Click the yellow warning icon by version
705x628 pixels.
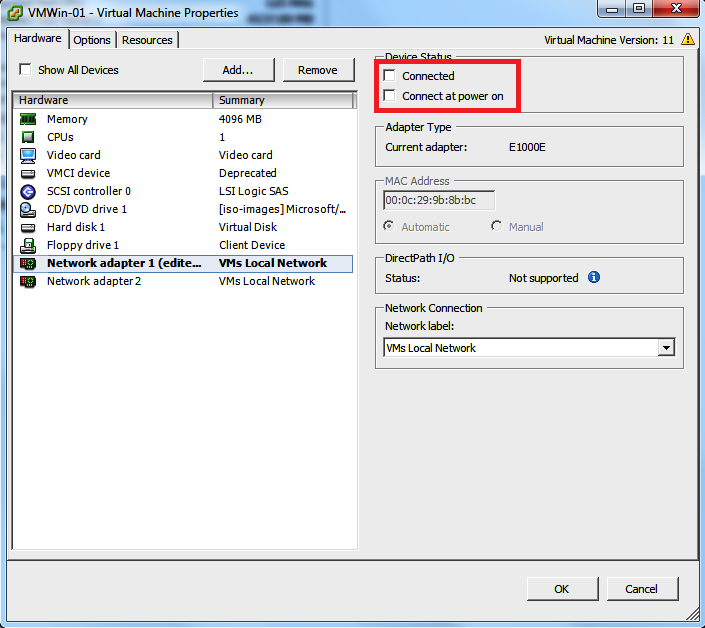tap(688, 40)
